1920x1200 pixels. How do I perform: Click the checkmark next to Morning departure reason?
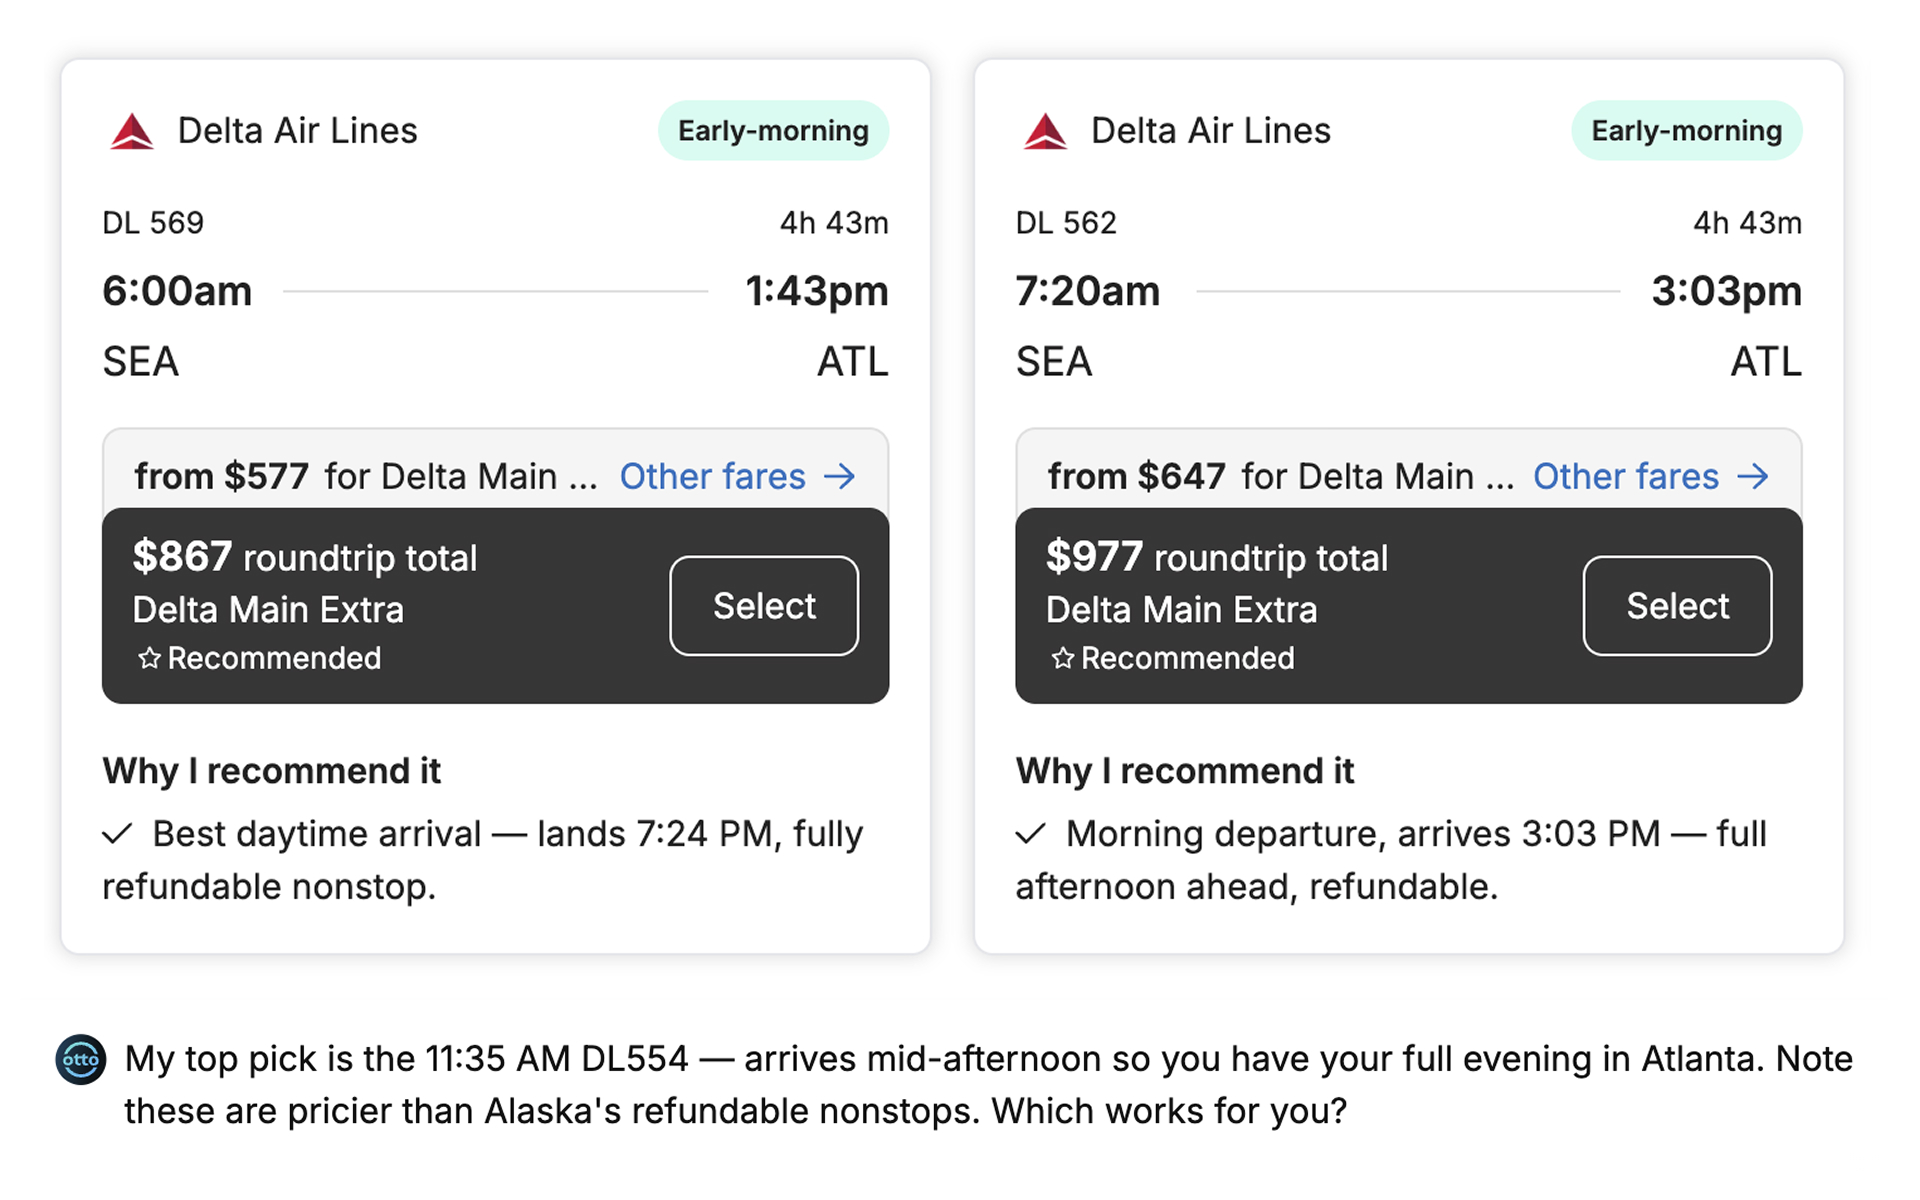[1031, 833]
